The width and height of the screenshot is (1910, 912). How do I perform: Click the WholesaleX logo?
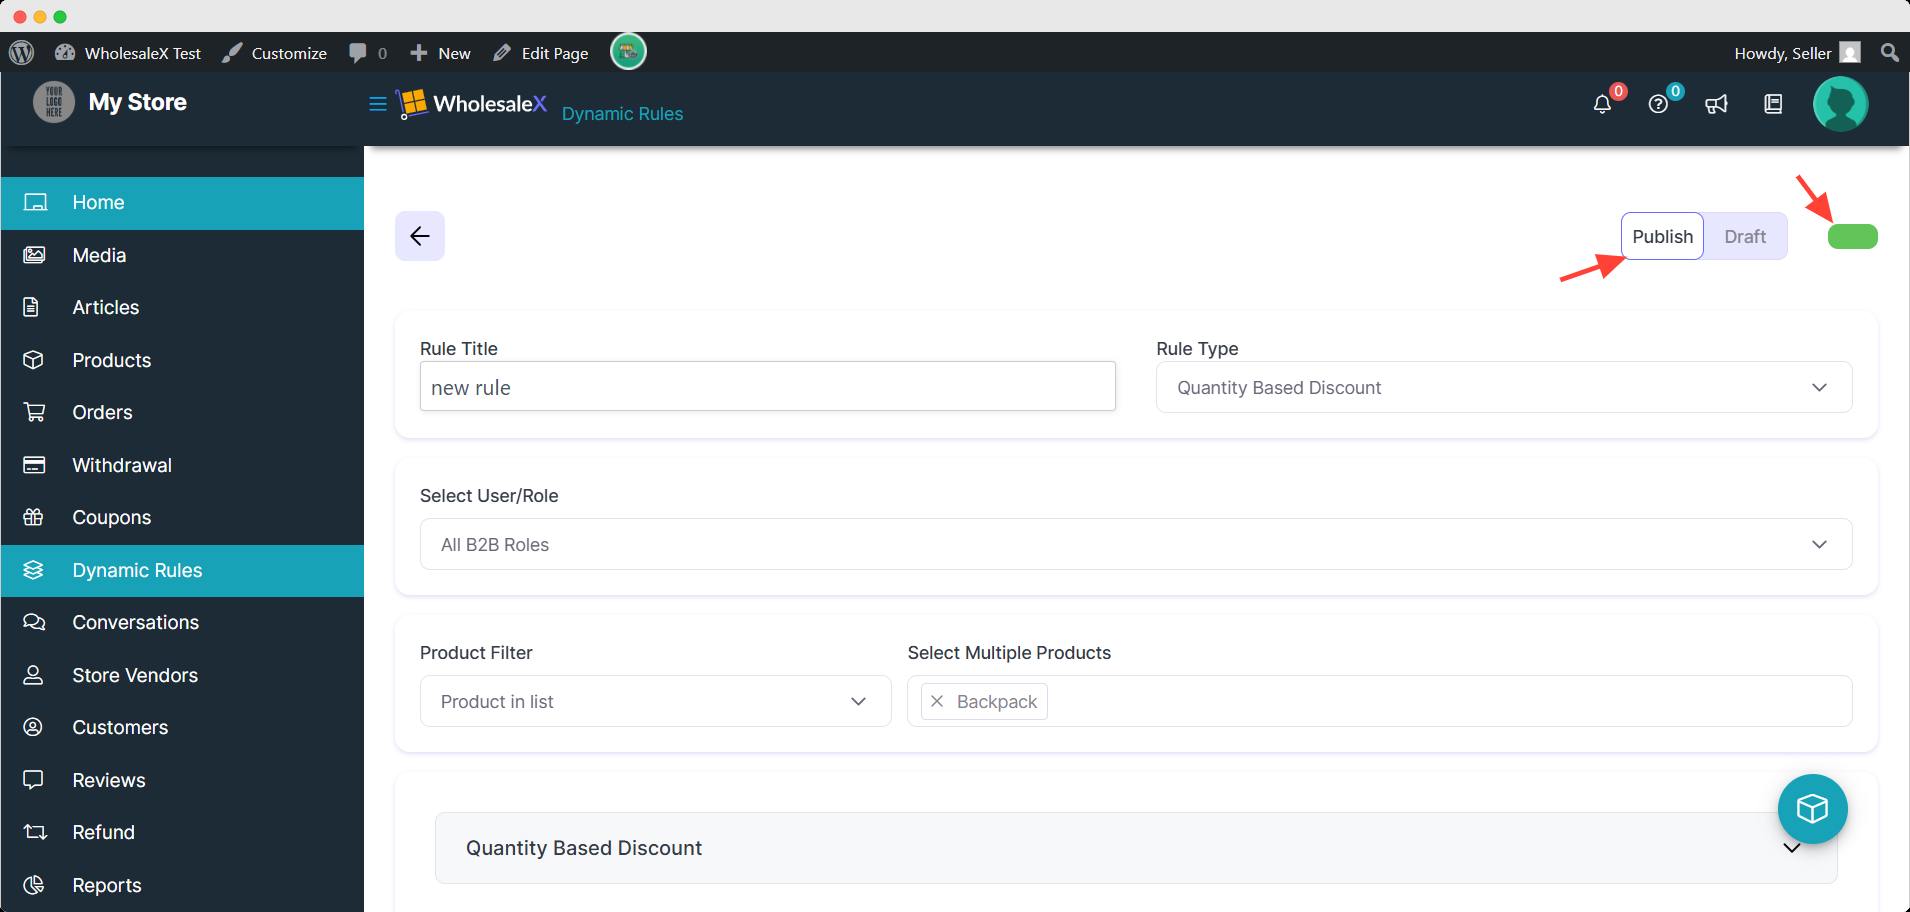(471, 103)
